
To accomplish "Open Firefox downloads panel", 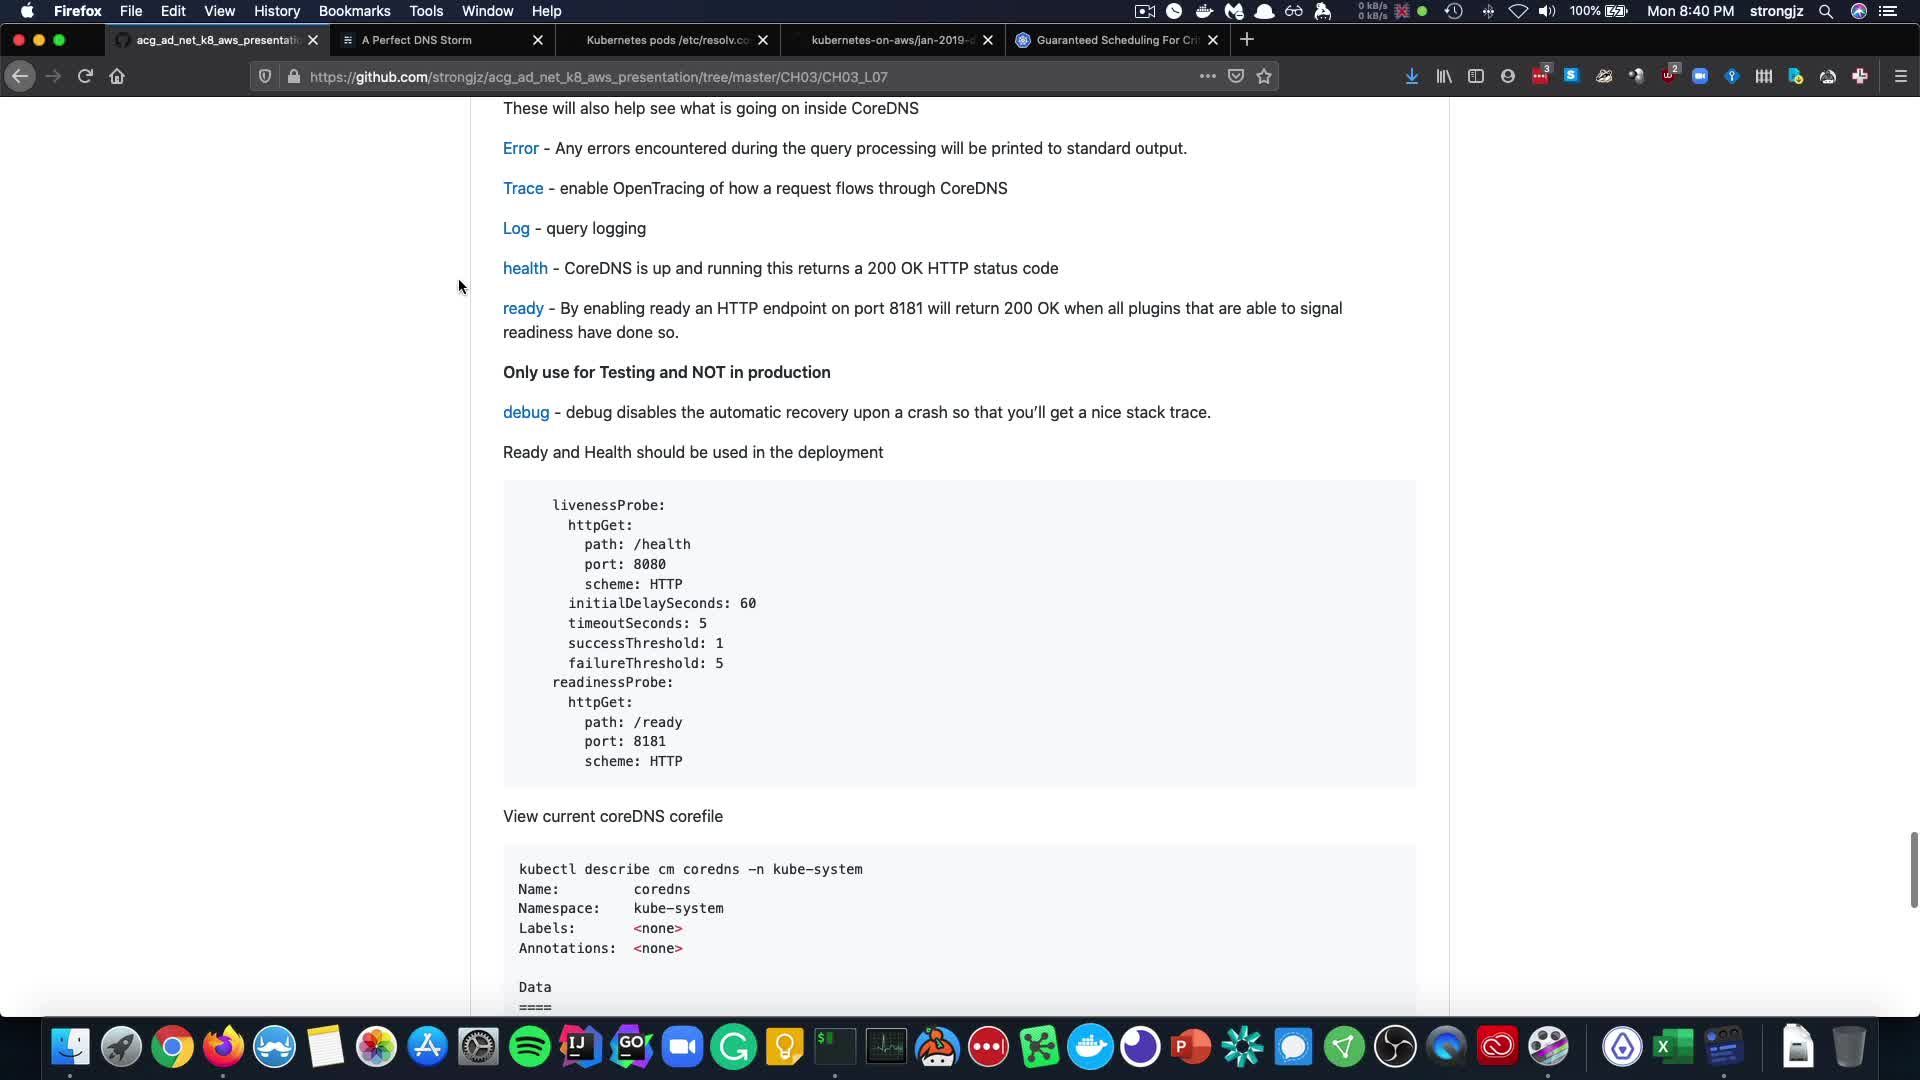I will point(1411,76).
